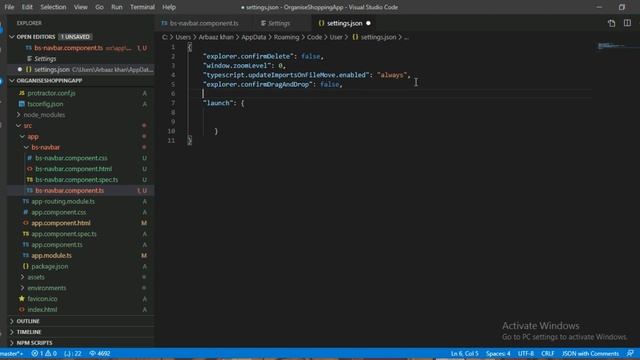
Task: Open the Run menu
Action: (x=117, y=7)
